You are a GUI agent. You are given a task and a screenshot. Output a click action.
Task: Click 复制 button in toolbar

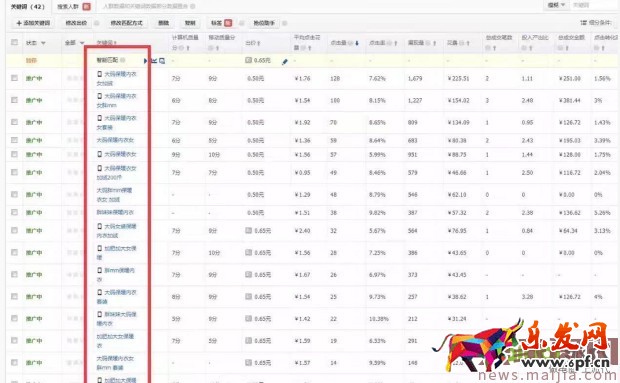pyautogui.click(x=190, y=23)
